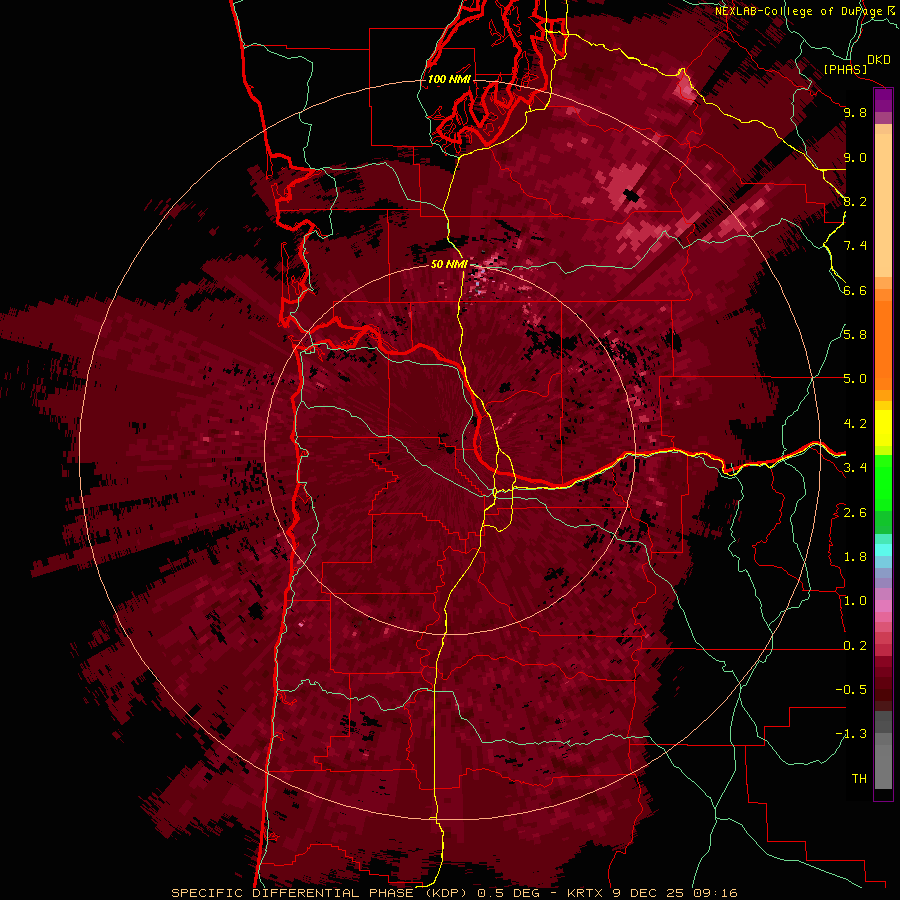This screenshot has width=900, height=900.
Task: Select the 7.4 legend value
Action: [x=855, y=246]
